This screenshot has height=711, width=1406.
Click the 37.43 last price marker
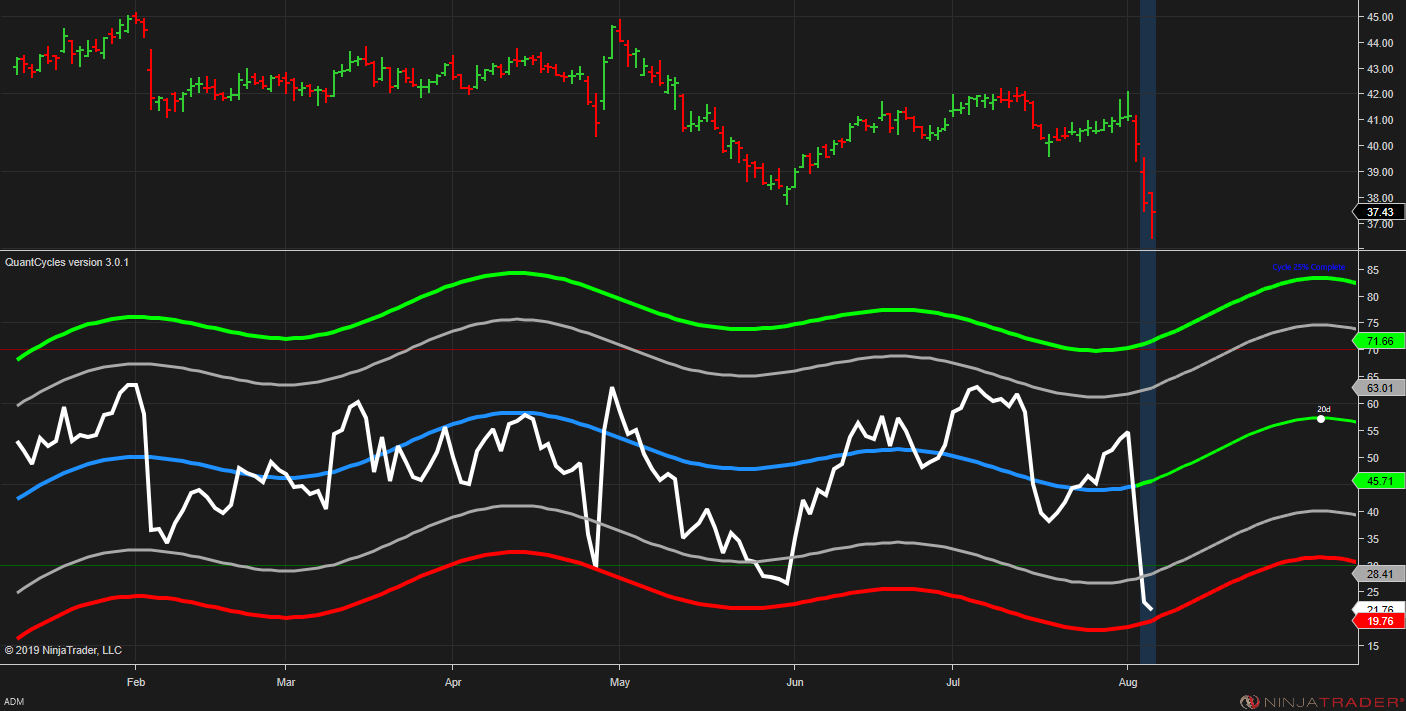(1380, 212)
